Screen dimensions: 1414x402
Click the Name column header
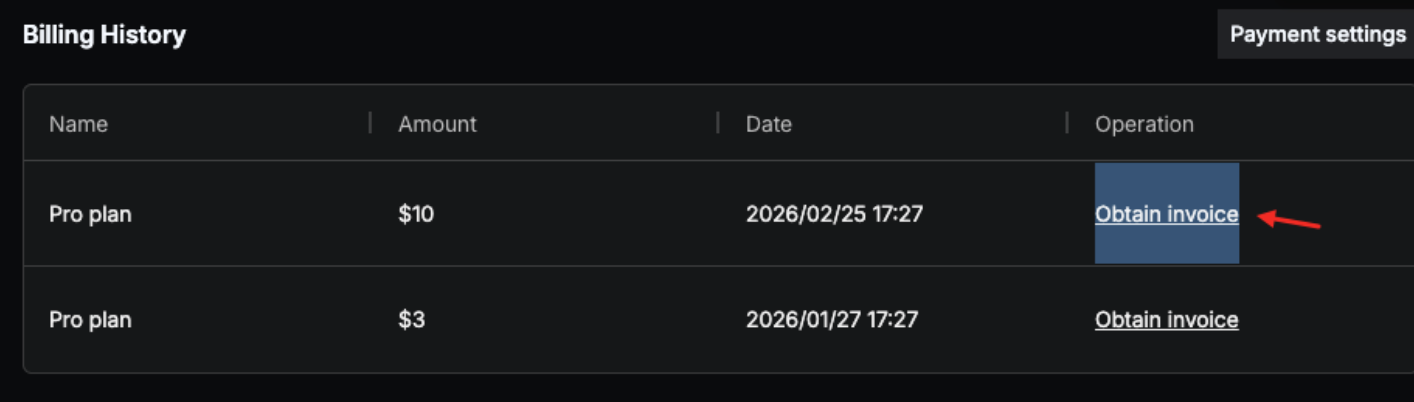coord(78,124)
